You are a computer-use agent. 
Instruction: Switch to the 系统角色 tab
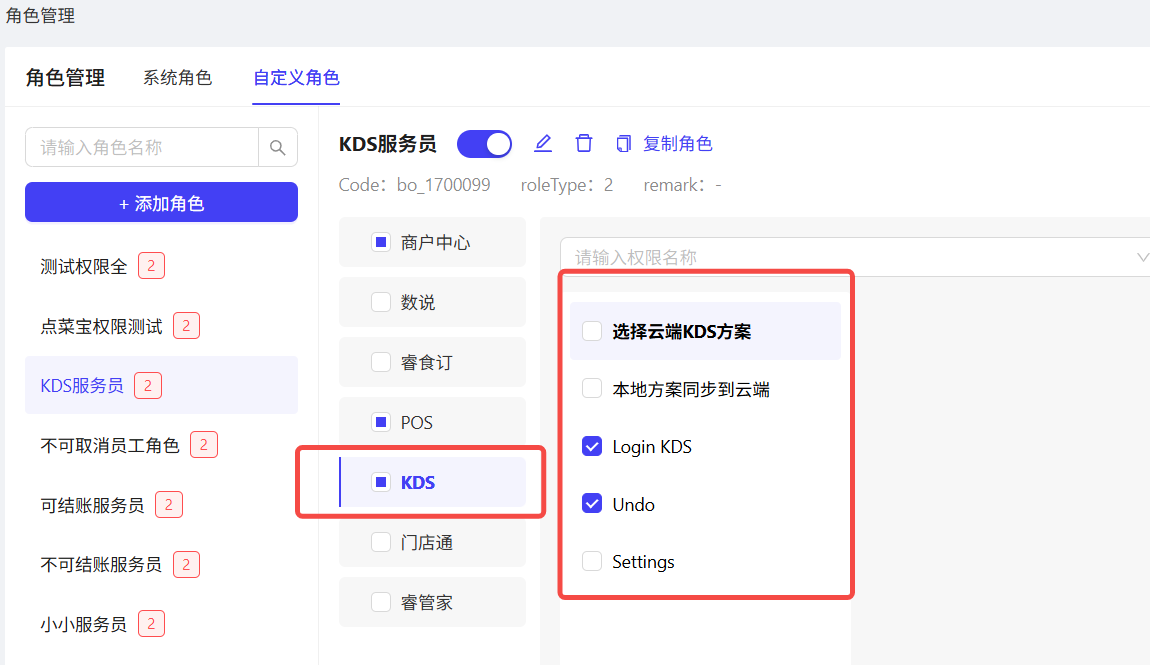(x=177, y=78)
